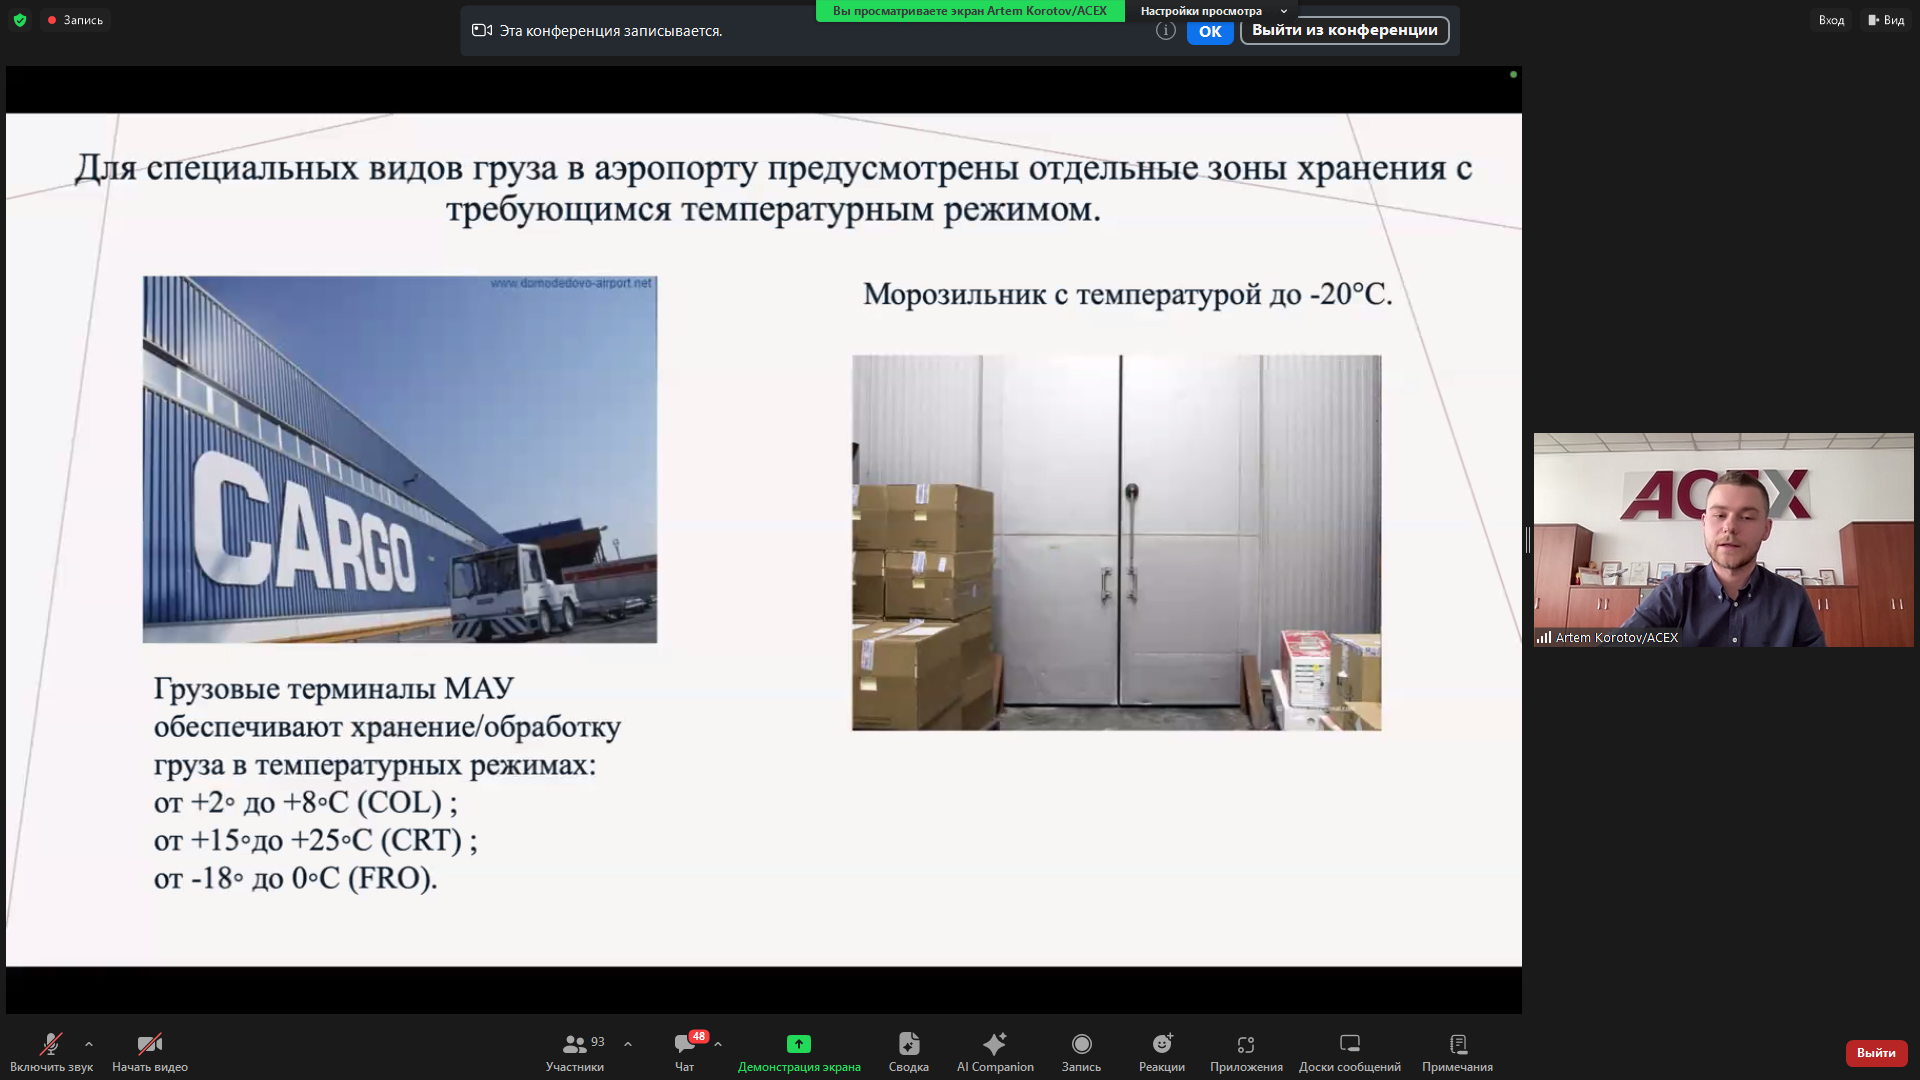Image resolution: width=1920 pixels, height=1080 pixels.
Task: Expand the participants options arrow
Action: 628,1044
